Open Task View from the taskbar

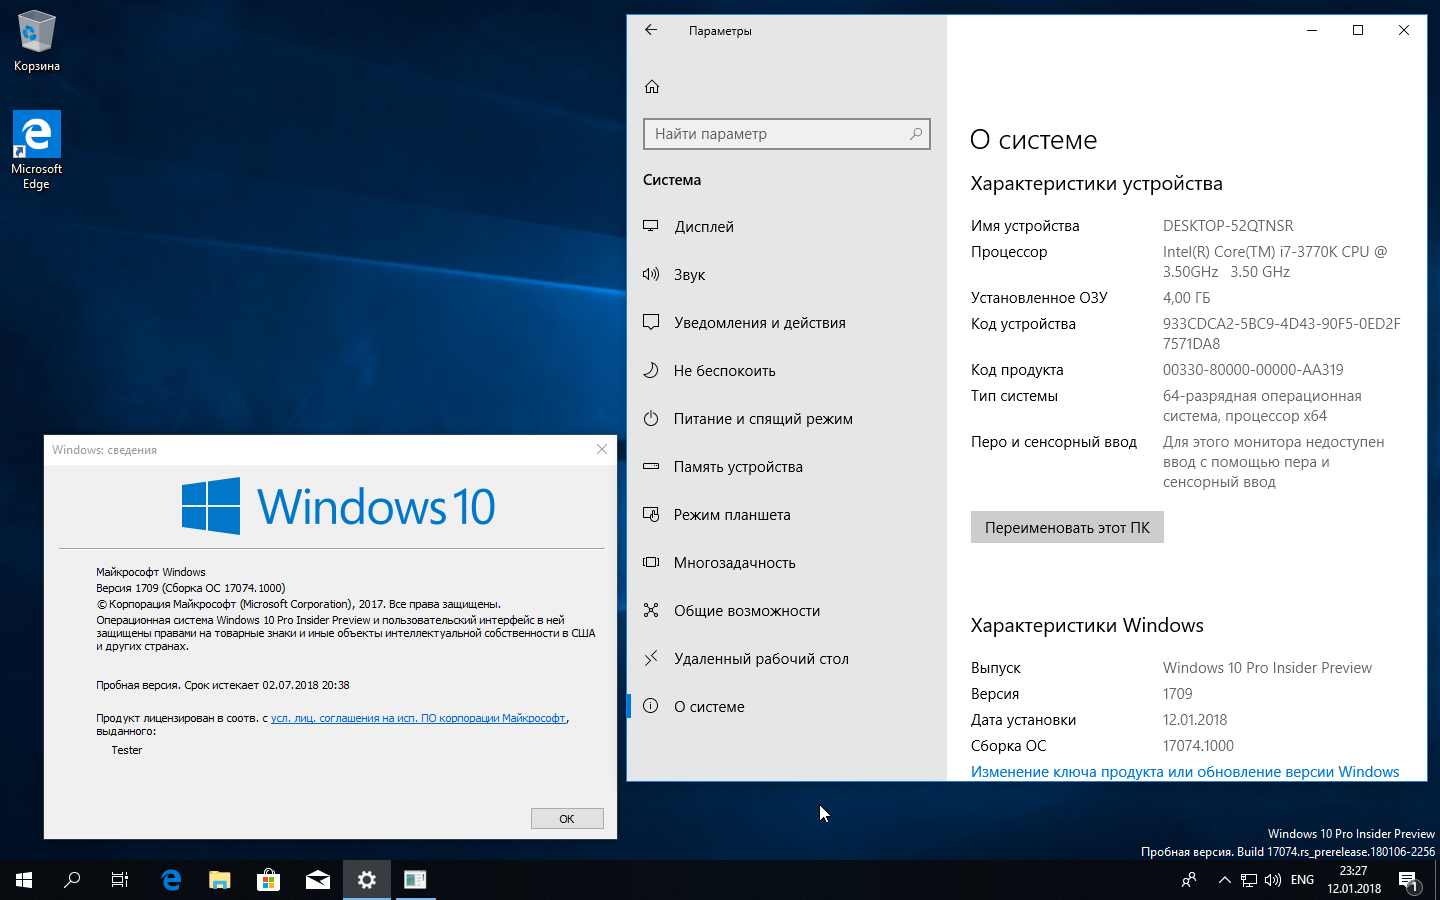click(120, 880)
